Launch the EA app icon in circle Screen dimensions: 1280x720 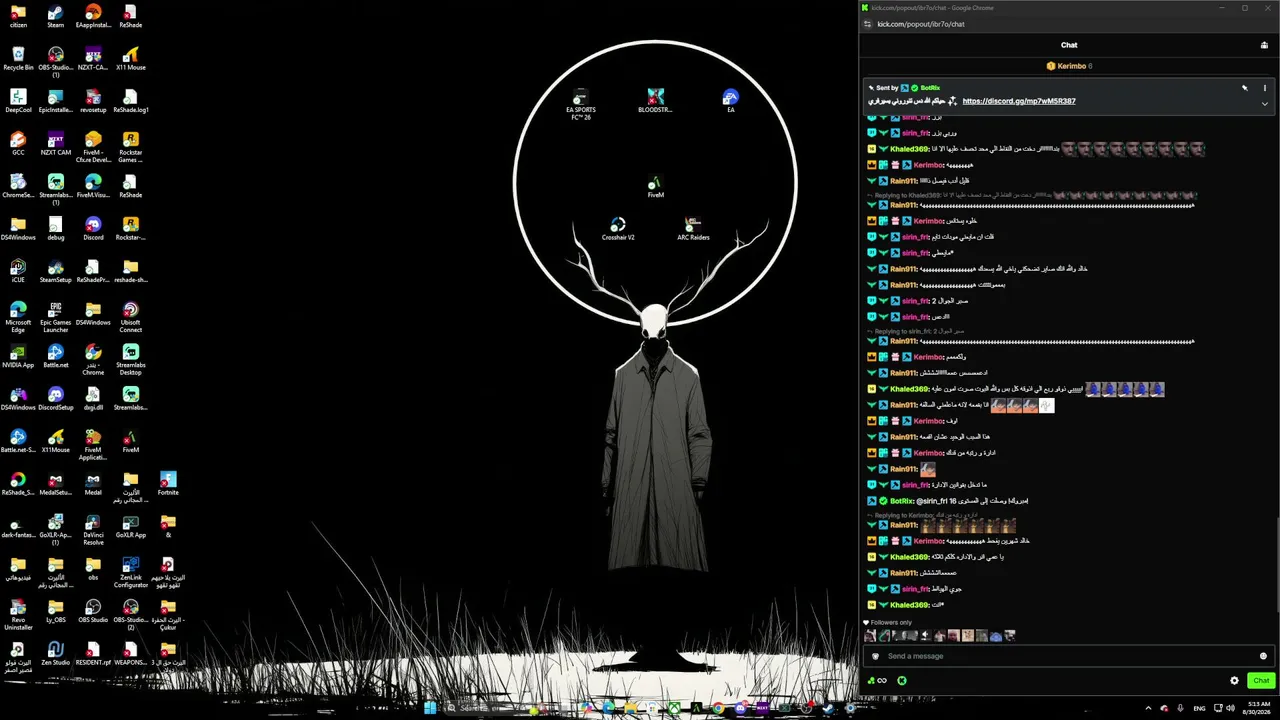731,101
